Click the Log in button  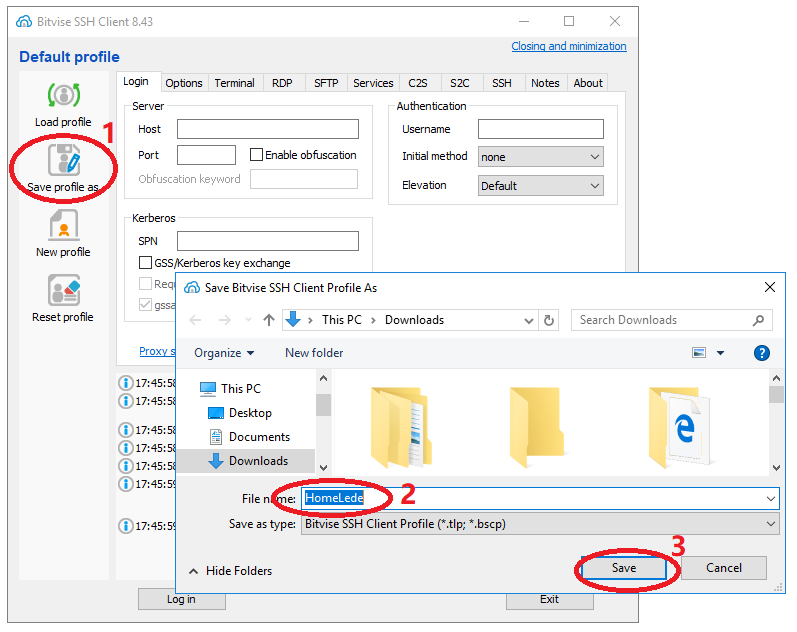181,599
